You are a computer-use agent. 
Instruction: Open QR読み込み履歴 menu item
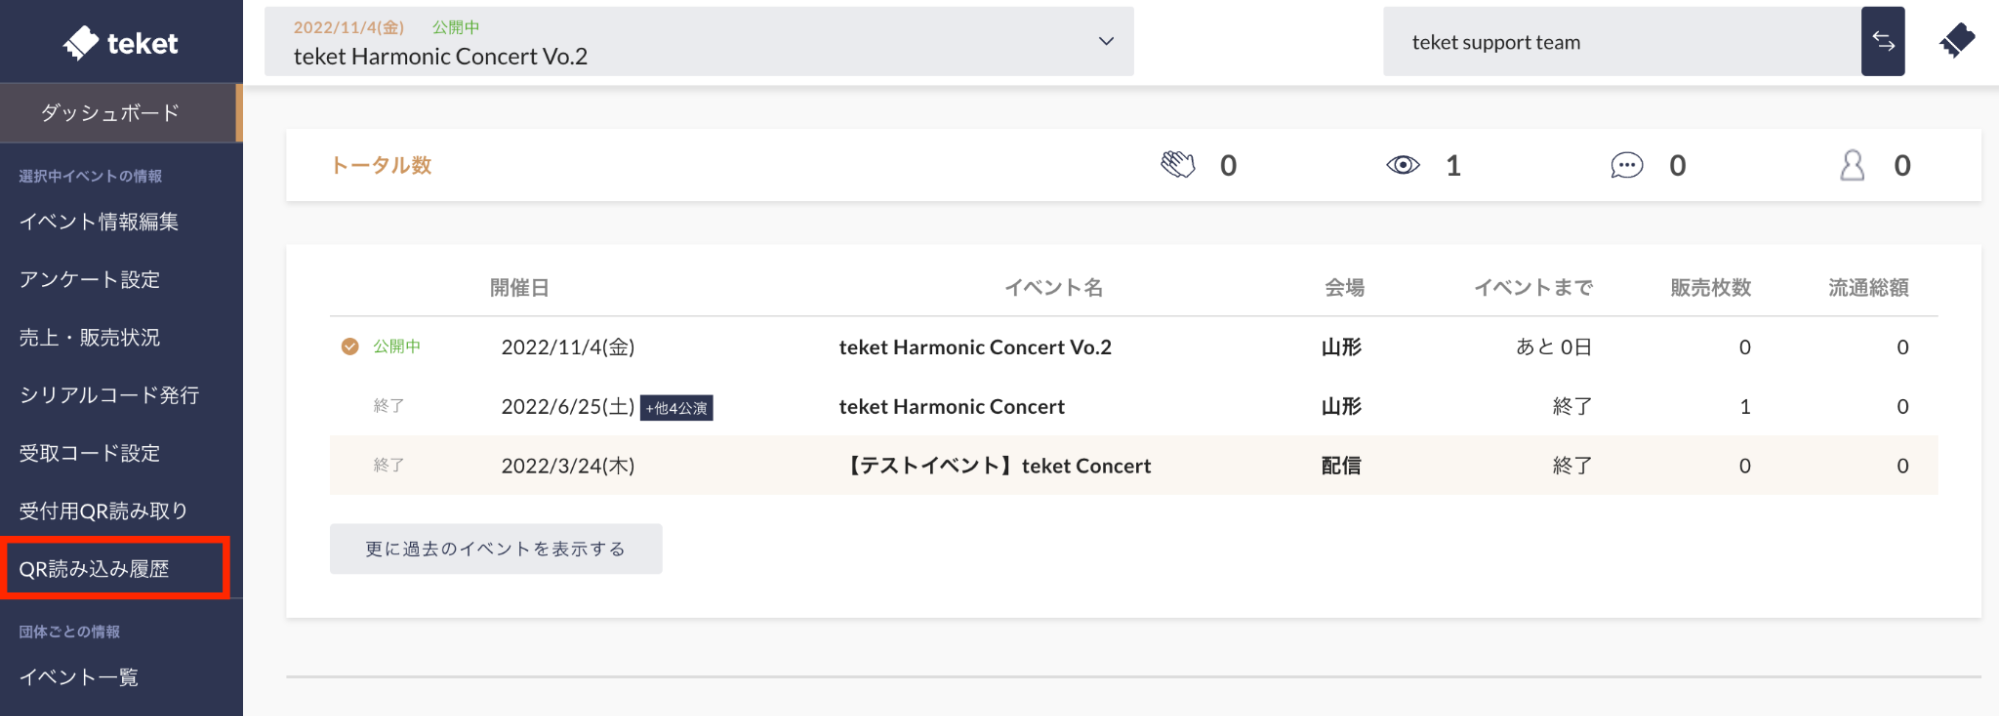pyautogui.click(x=95, y=569)
